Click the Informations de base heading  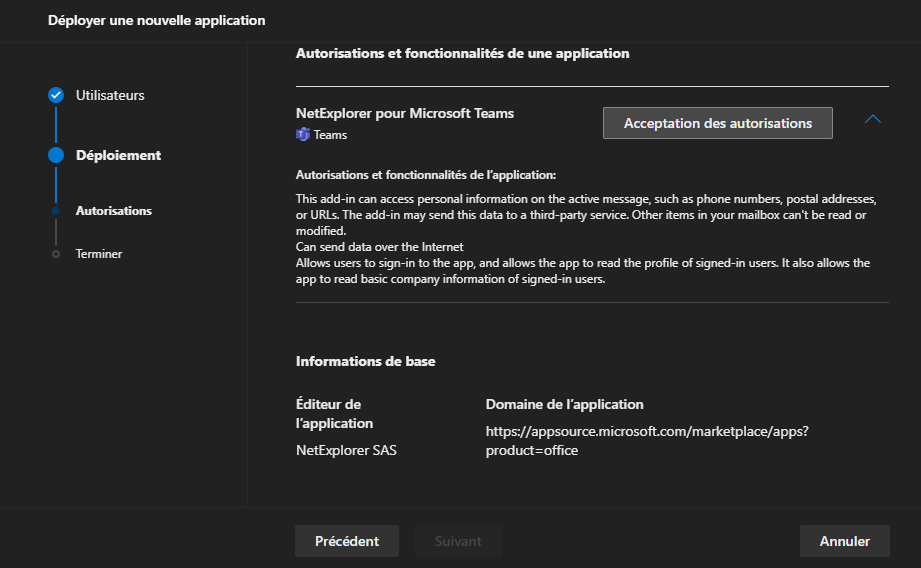coord(365,361)
